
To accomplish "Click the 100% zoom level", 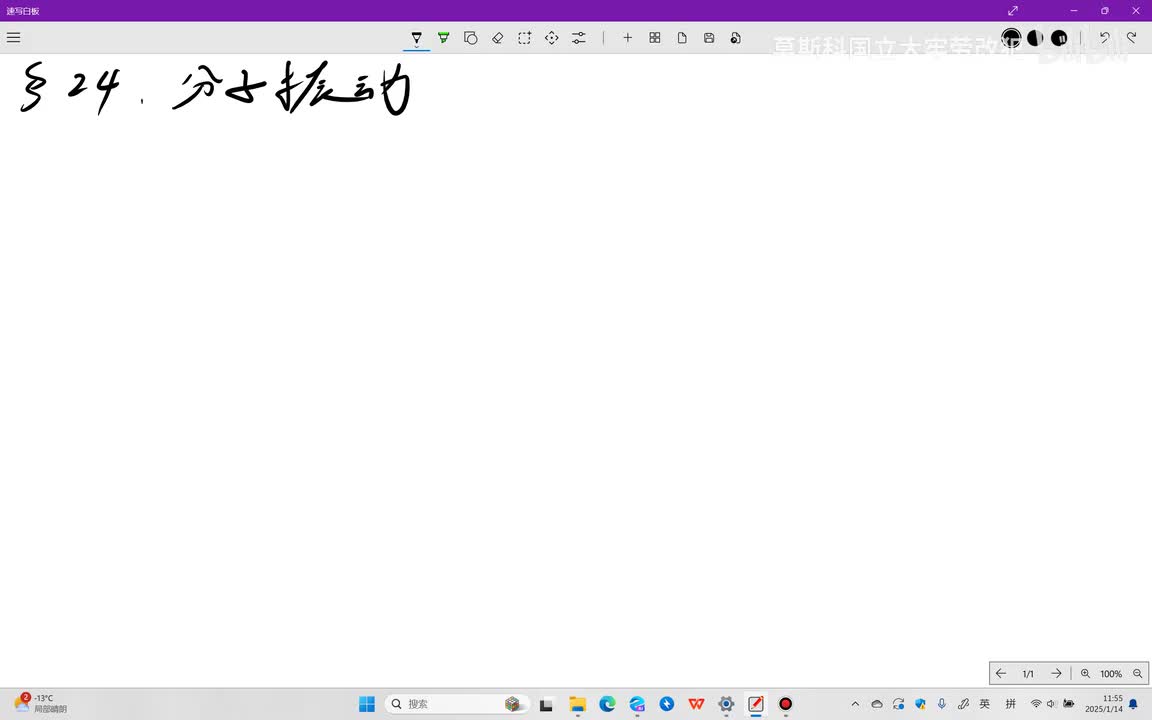I will (1111, 674).
